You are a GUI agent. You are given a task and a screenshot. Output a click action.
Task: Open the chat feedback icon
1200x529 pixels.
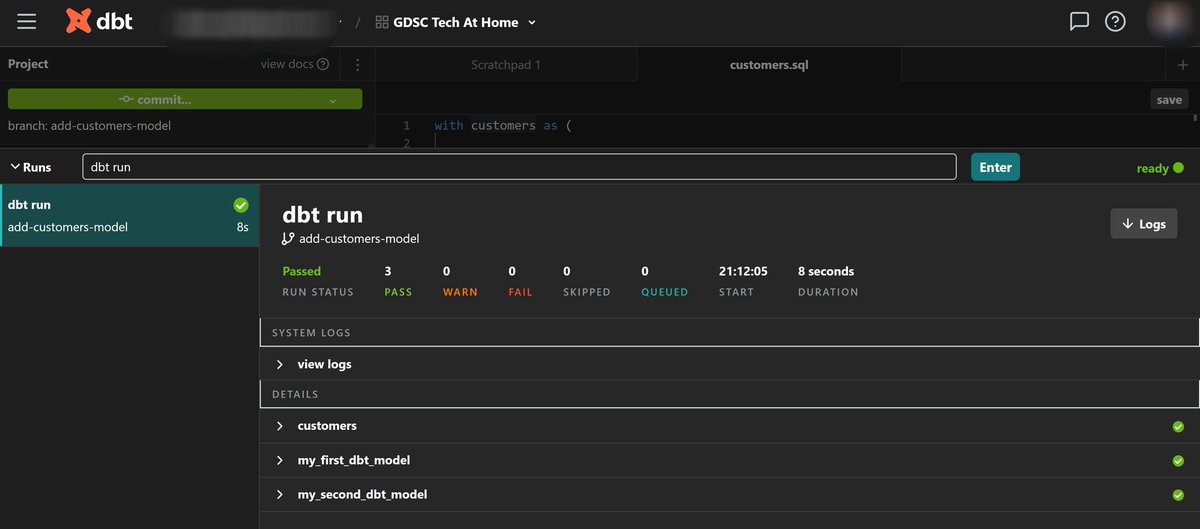pos(1079,21)
